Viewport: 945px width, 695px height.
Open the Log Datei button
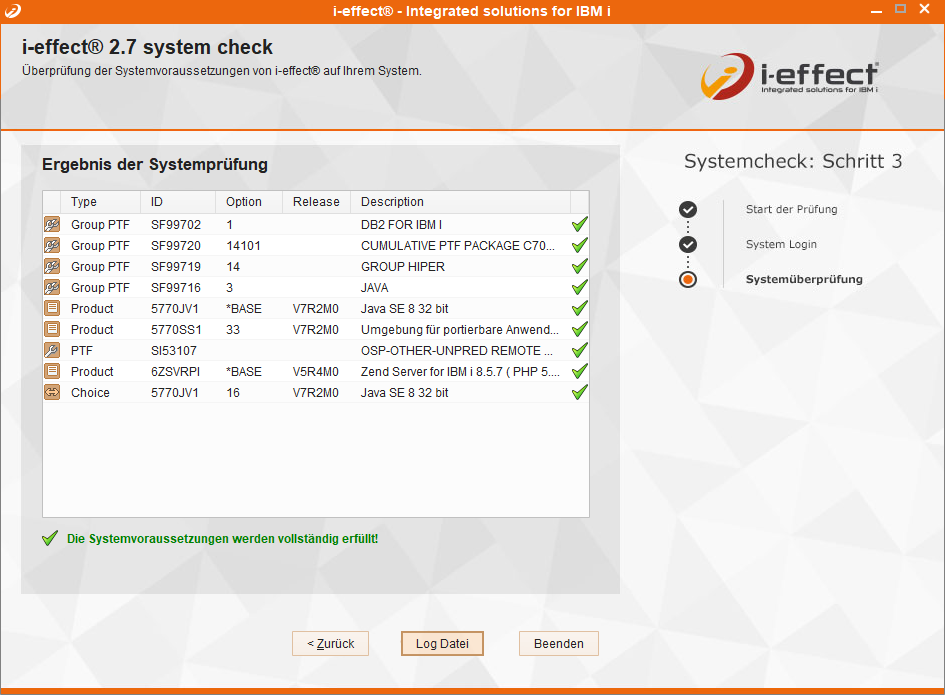(442, 644)
